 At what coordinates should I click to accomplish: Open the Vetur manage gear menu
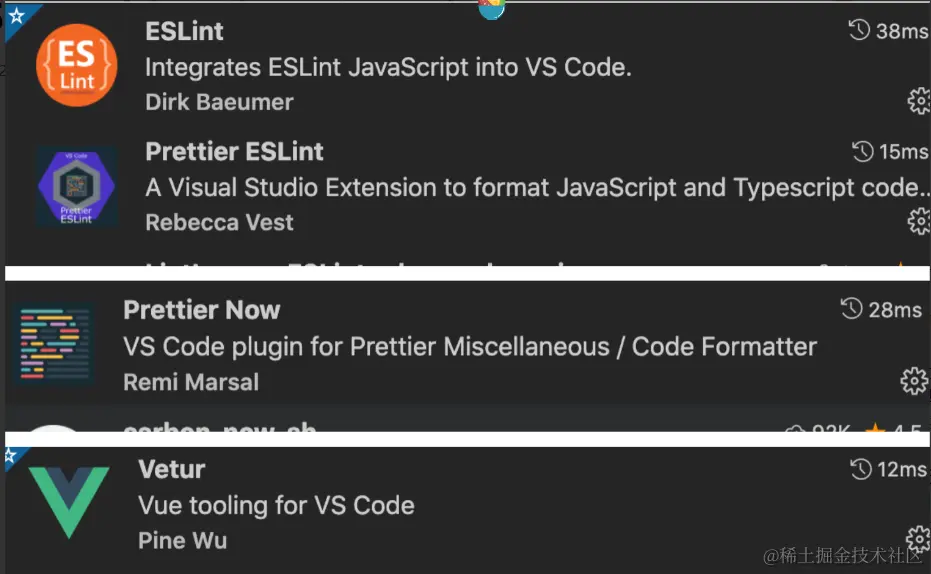click(918, 538)
